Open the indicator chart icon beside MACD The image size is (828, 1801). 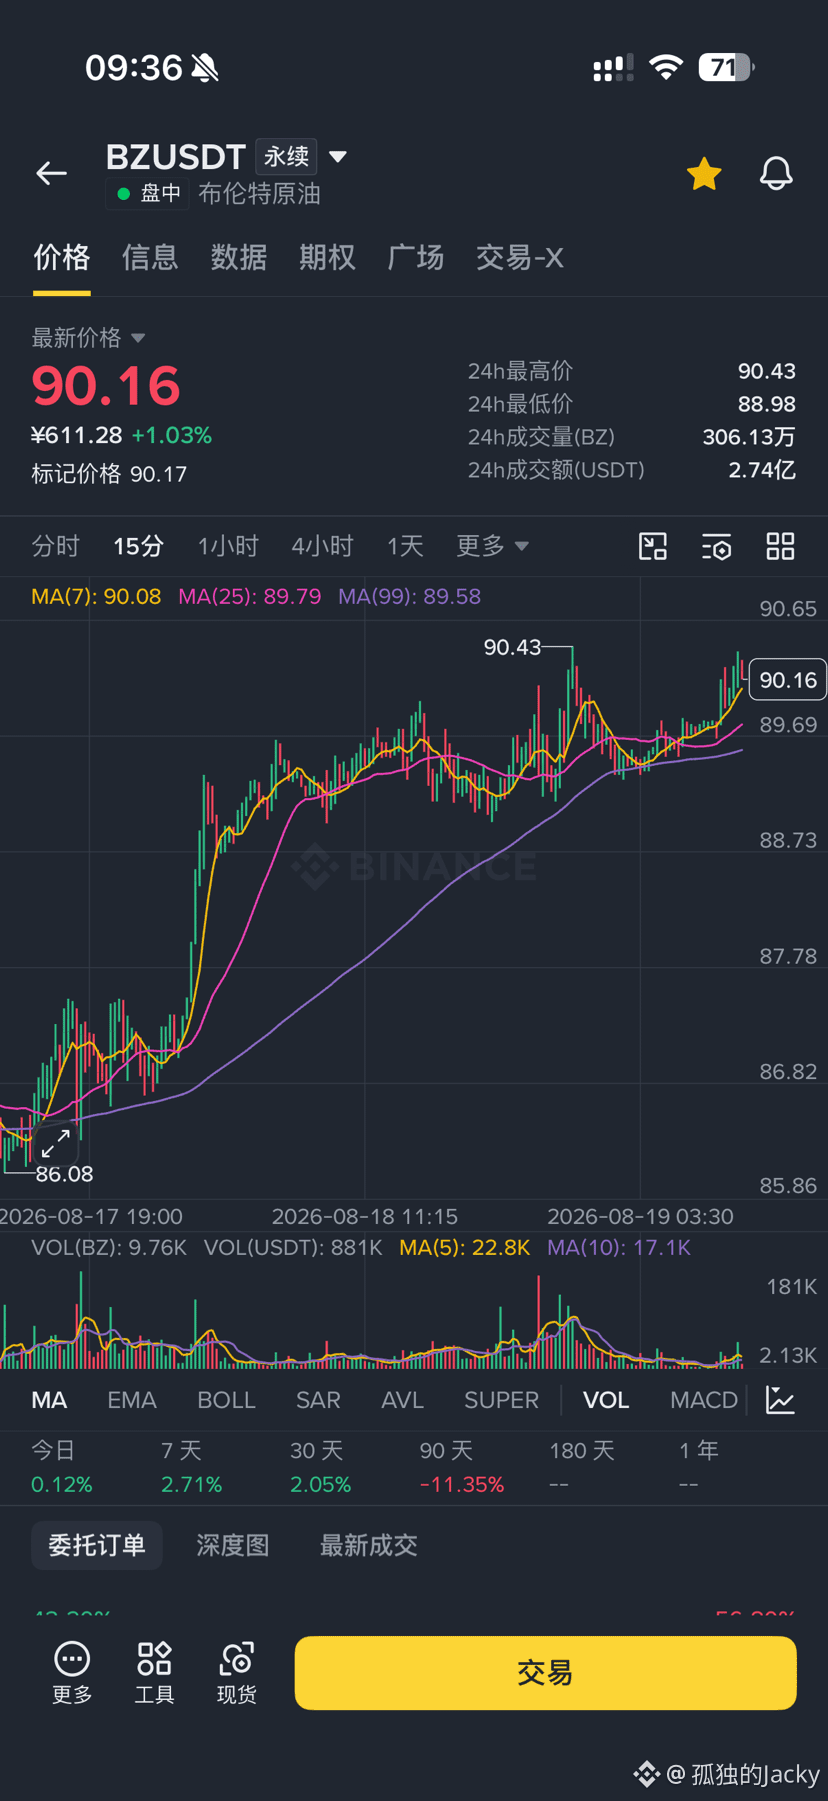(780, 1400)
